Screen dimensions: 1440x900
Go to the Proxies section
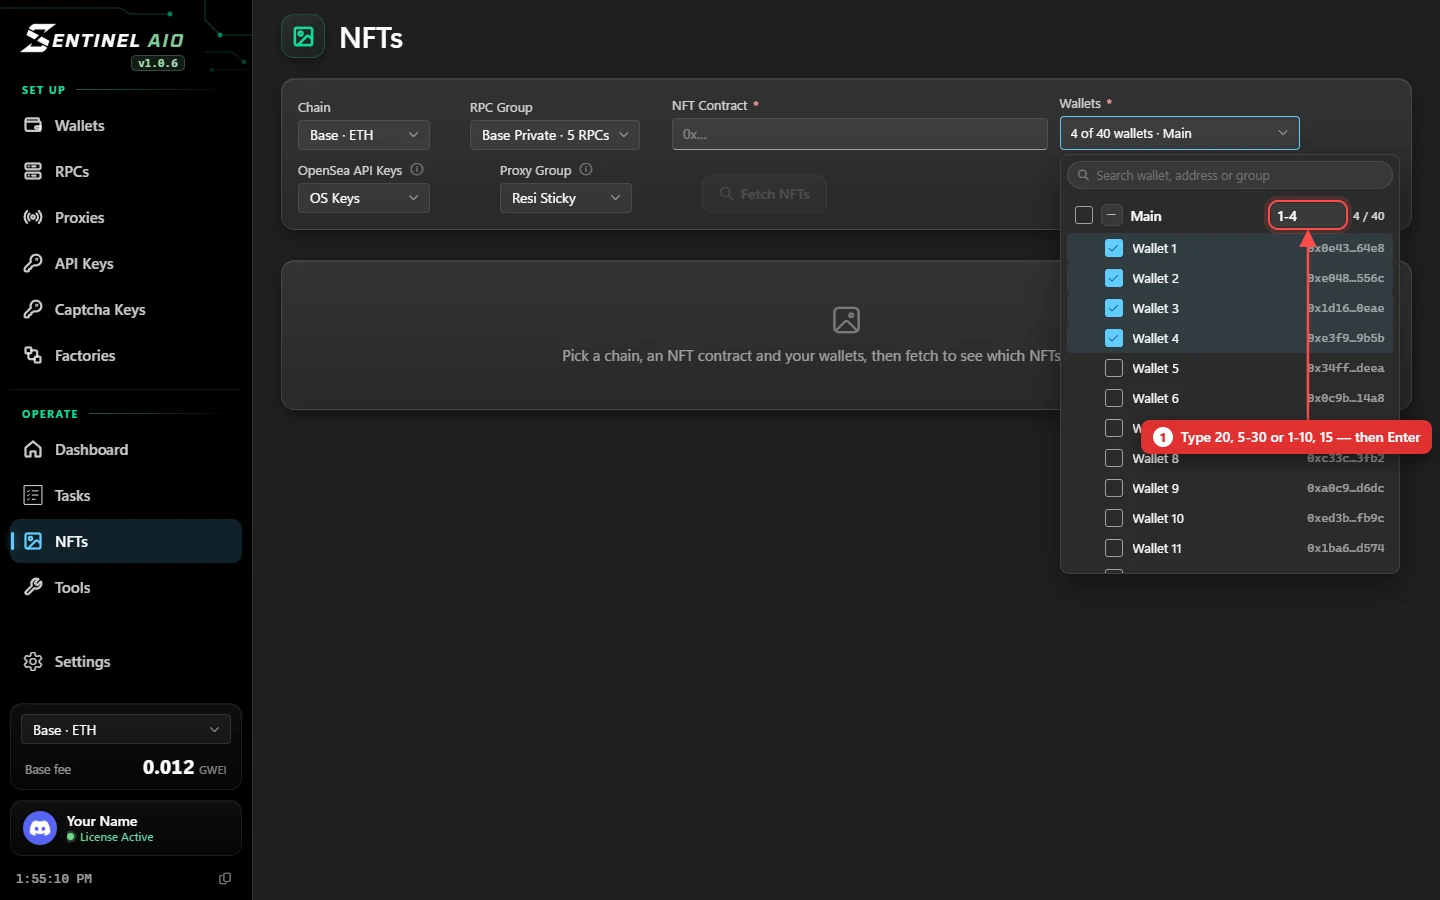coord(125,218)
